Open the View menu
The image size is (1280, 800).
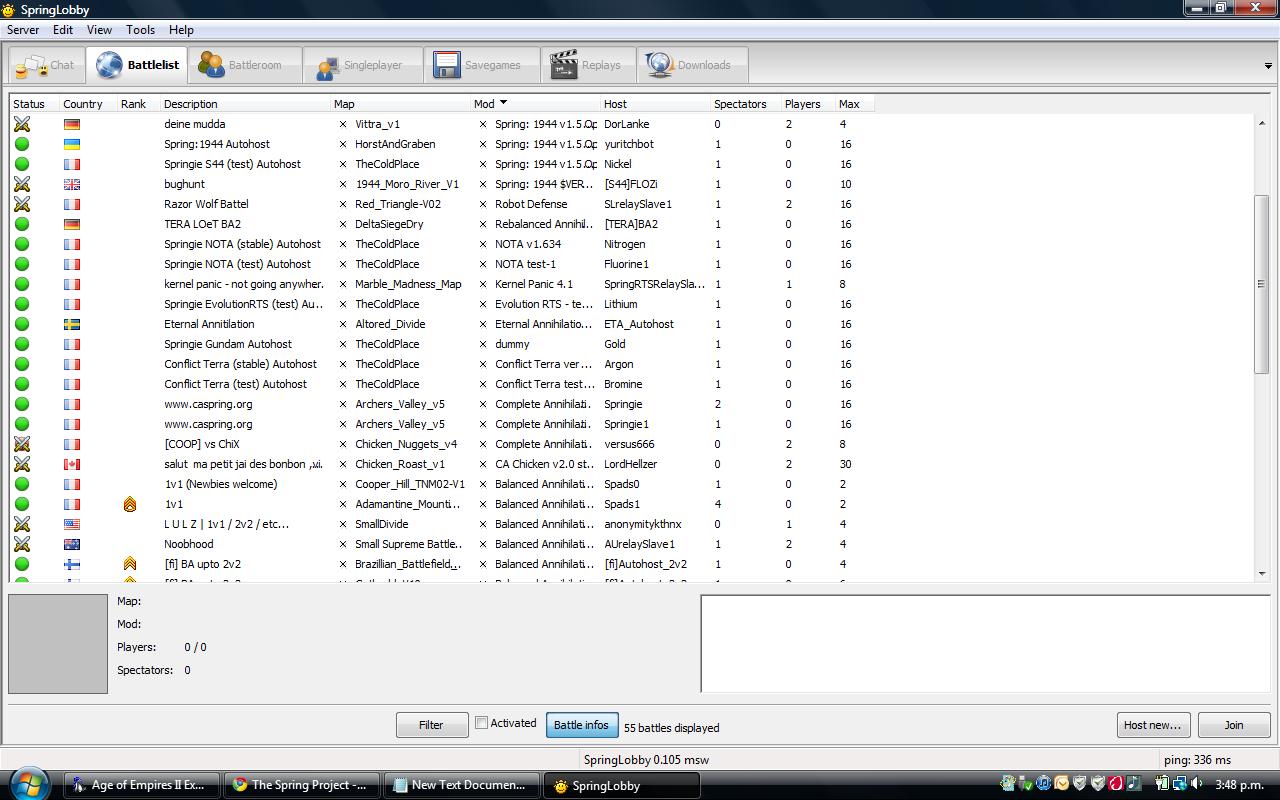click(99, 30)
